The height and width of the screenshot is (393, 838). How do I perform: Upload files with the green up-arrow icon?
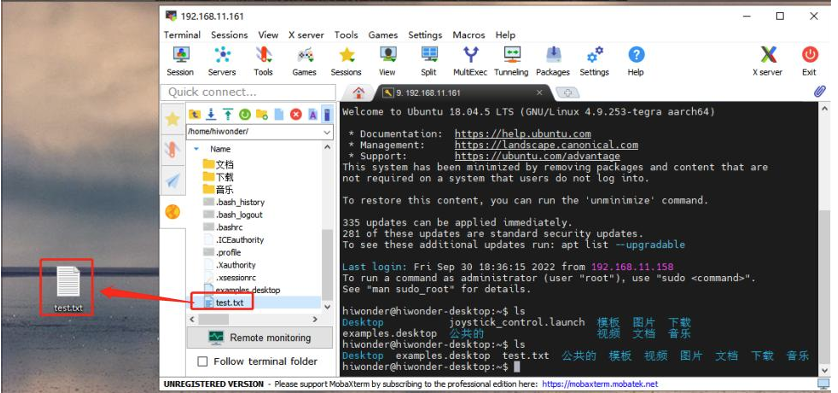coord(228,114)
